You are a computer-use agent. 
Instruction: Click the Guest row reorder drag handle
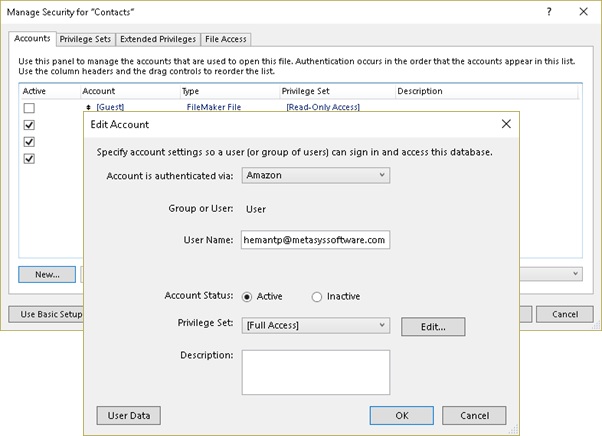click(90, 107)
